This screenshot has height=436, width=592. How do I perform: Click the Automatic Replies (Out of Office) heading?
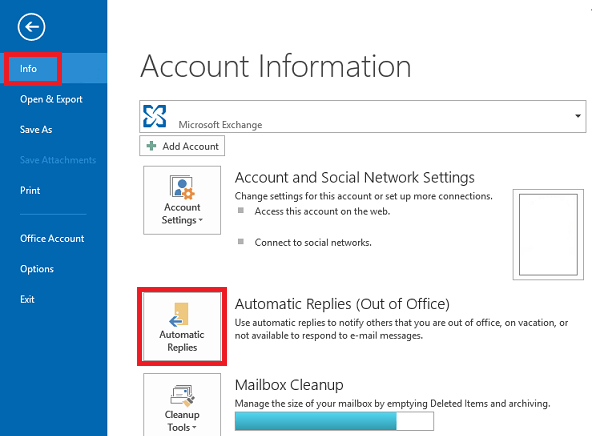point(342,304)
